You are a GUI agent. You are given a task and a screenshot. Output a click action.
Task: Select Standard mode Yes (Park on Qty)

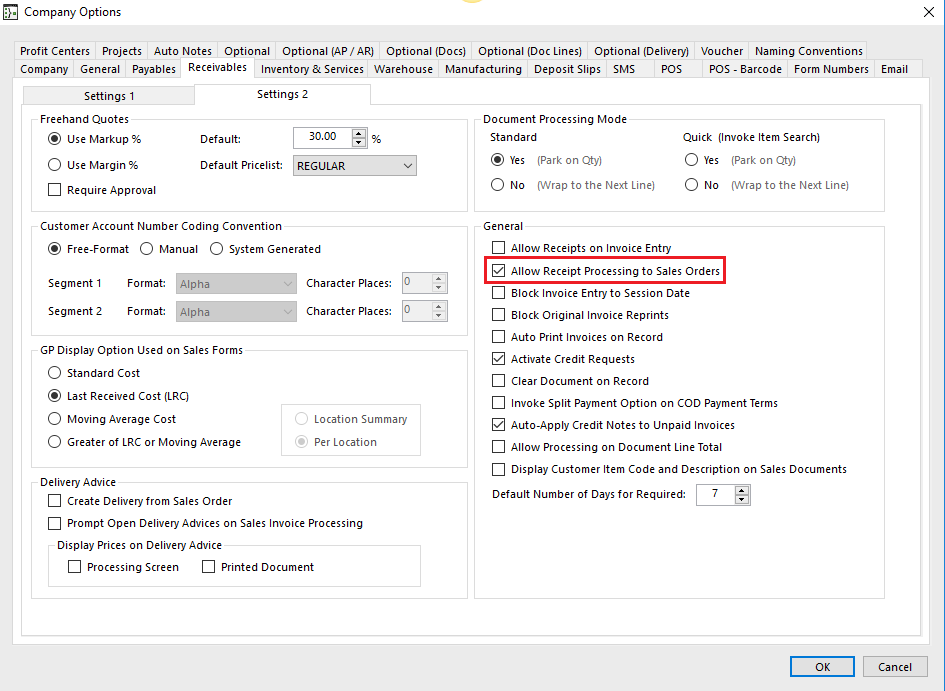point(497,160)
